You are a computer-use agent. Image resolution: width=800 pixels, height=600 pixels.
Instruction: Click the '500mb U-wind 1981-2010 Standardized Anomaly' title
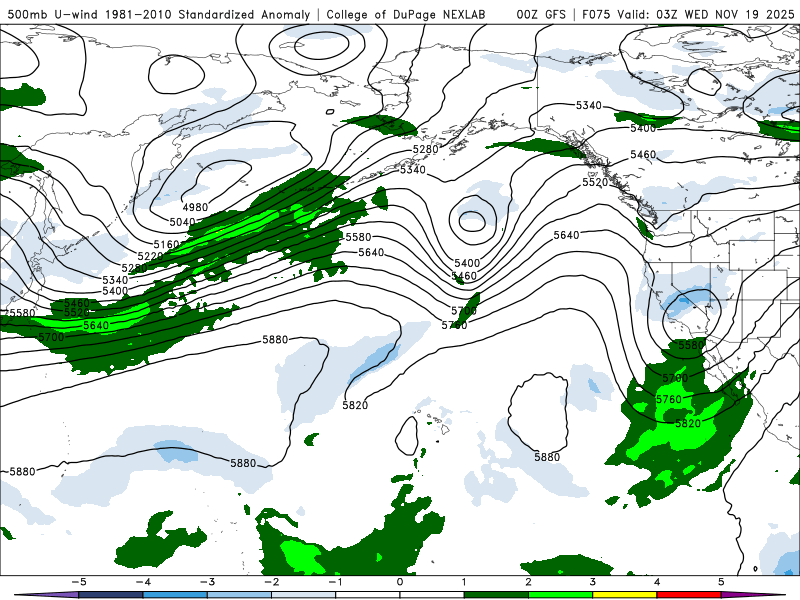[x=159, y=15]
